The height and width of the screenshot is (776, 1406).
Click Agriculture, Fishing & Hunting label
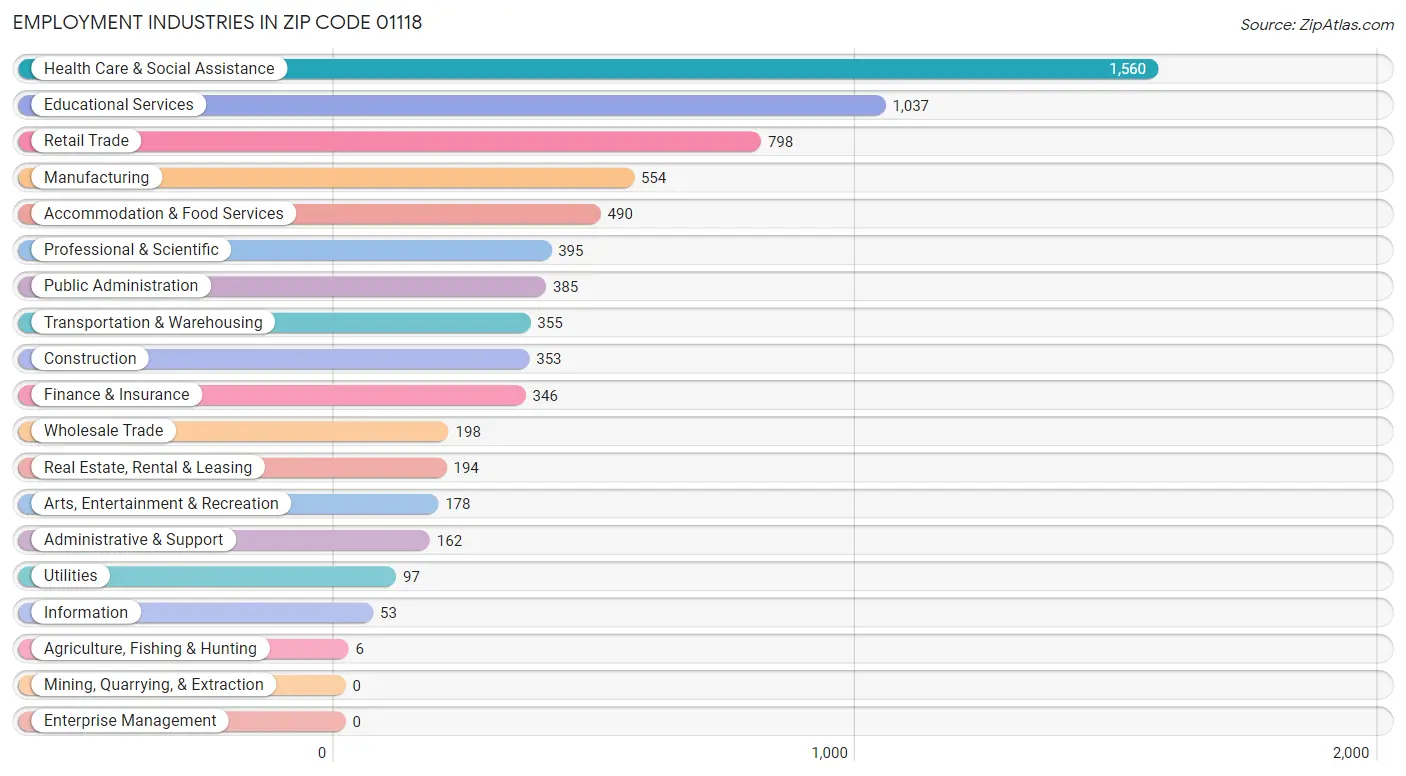150,648
